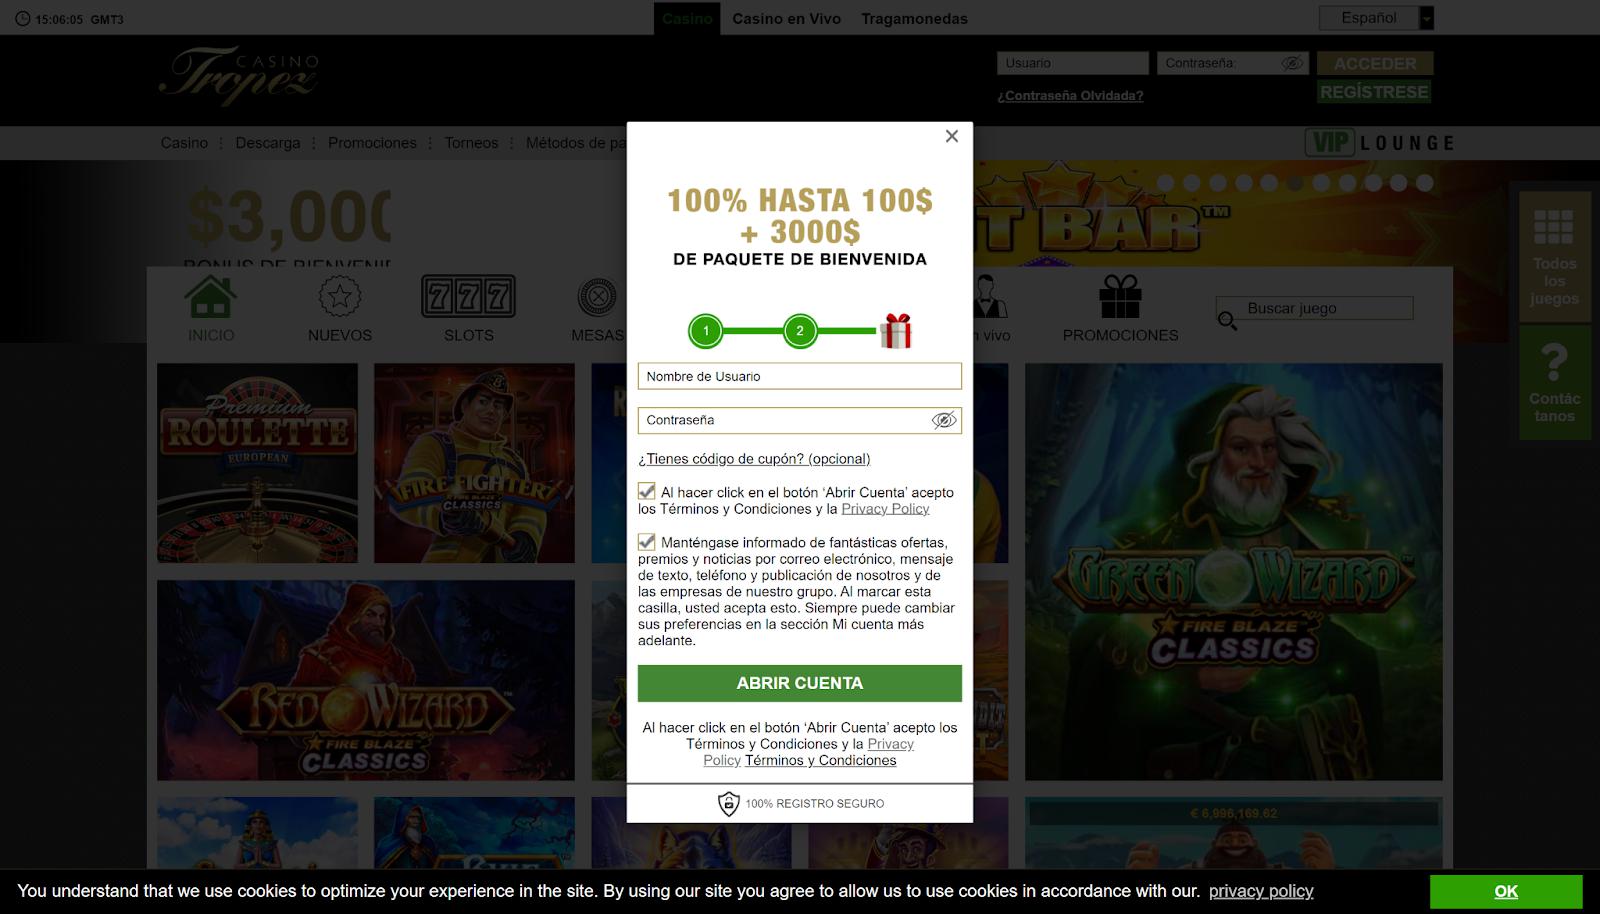Open the Español language dropdown
Viewport: 1600px width, 914px height.
click(1376, 18)
